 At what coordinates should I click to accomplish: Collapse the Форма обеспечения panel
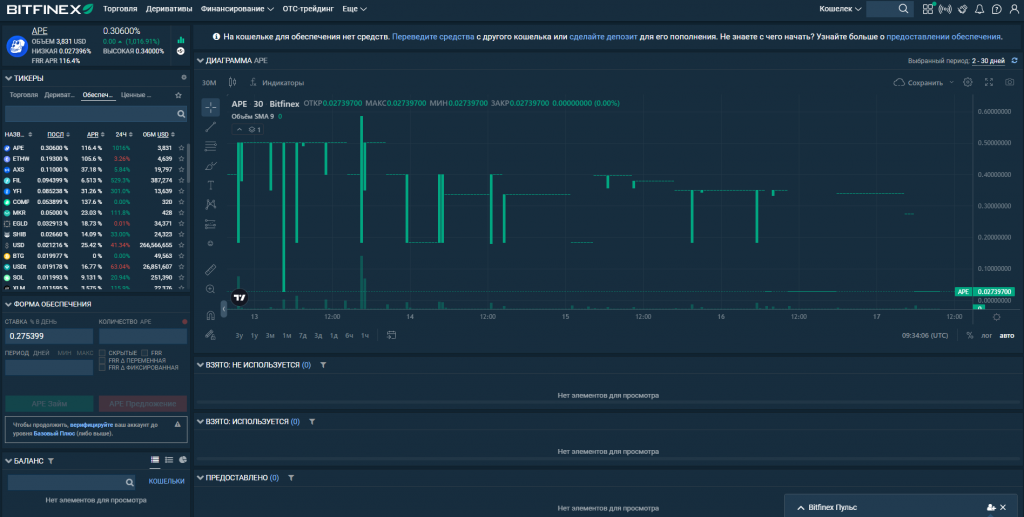[x=8, y=304]
